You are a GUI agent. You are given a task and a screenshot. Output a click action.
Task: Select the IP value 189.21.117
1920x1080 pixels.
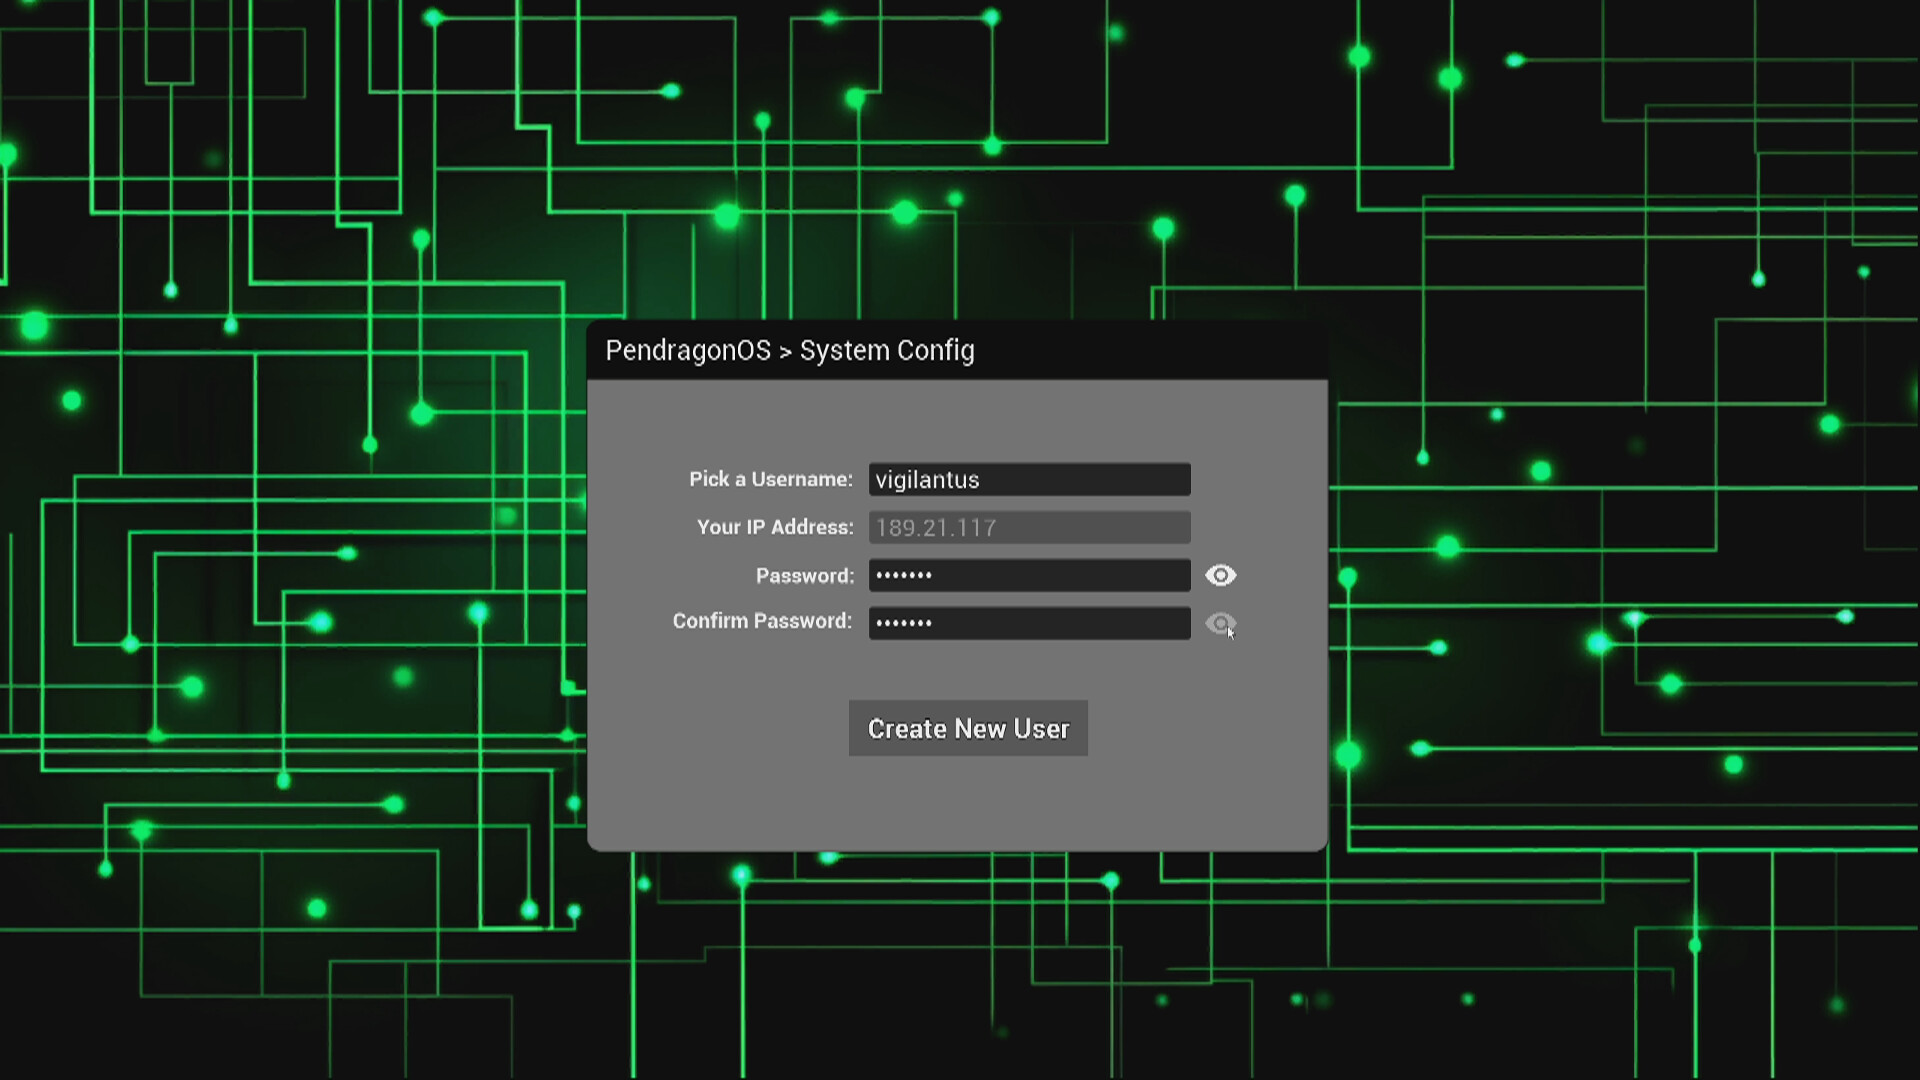936,527
